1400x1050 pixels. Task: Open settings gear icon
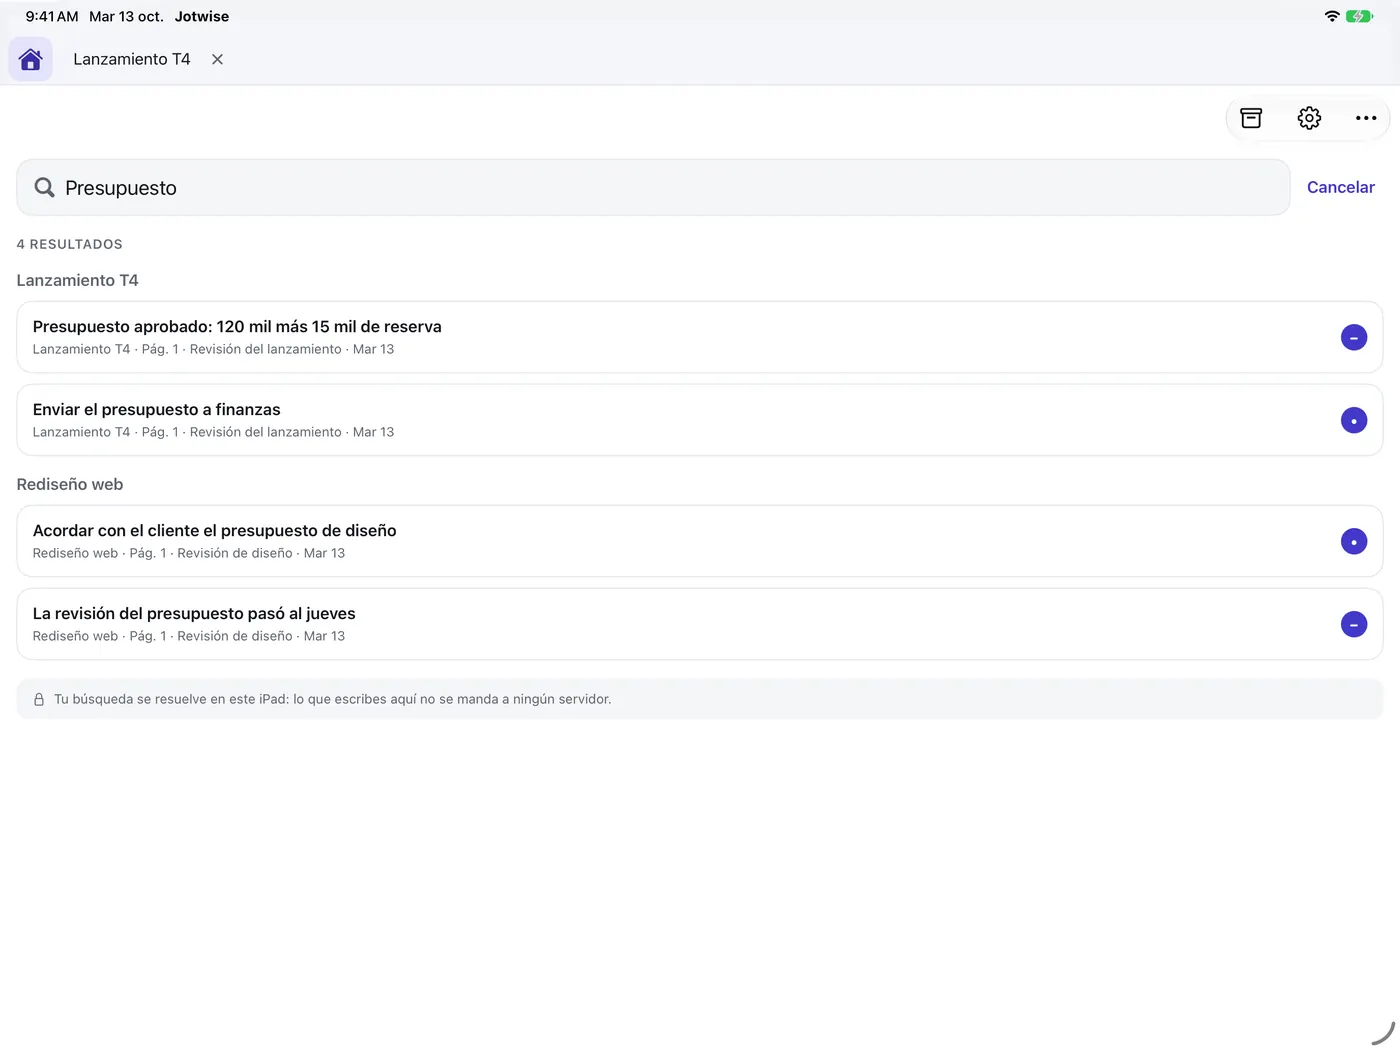click(1309, 118)
